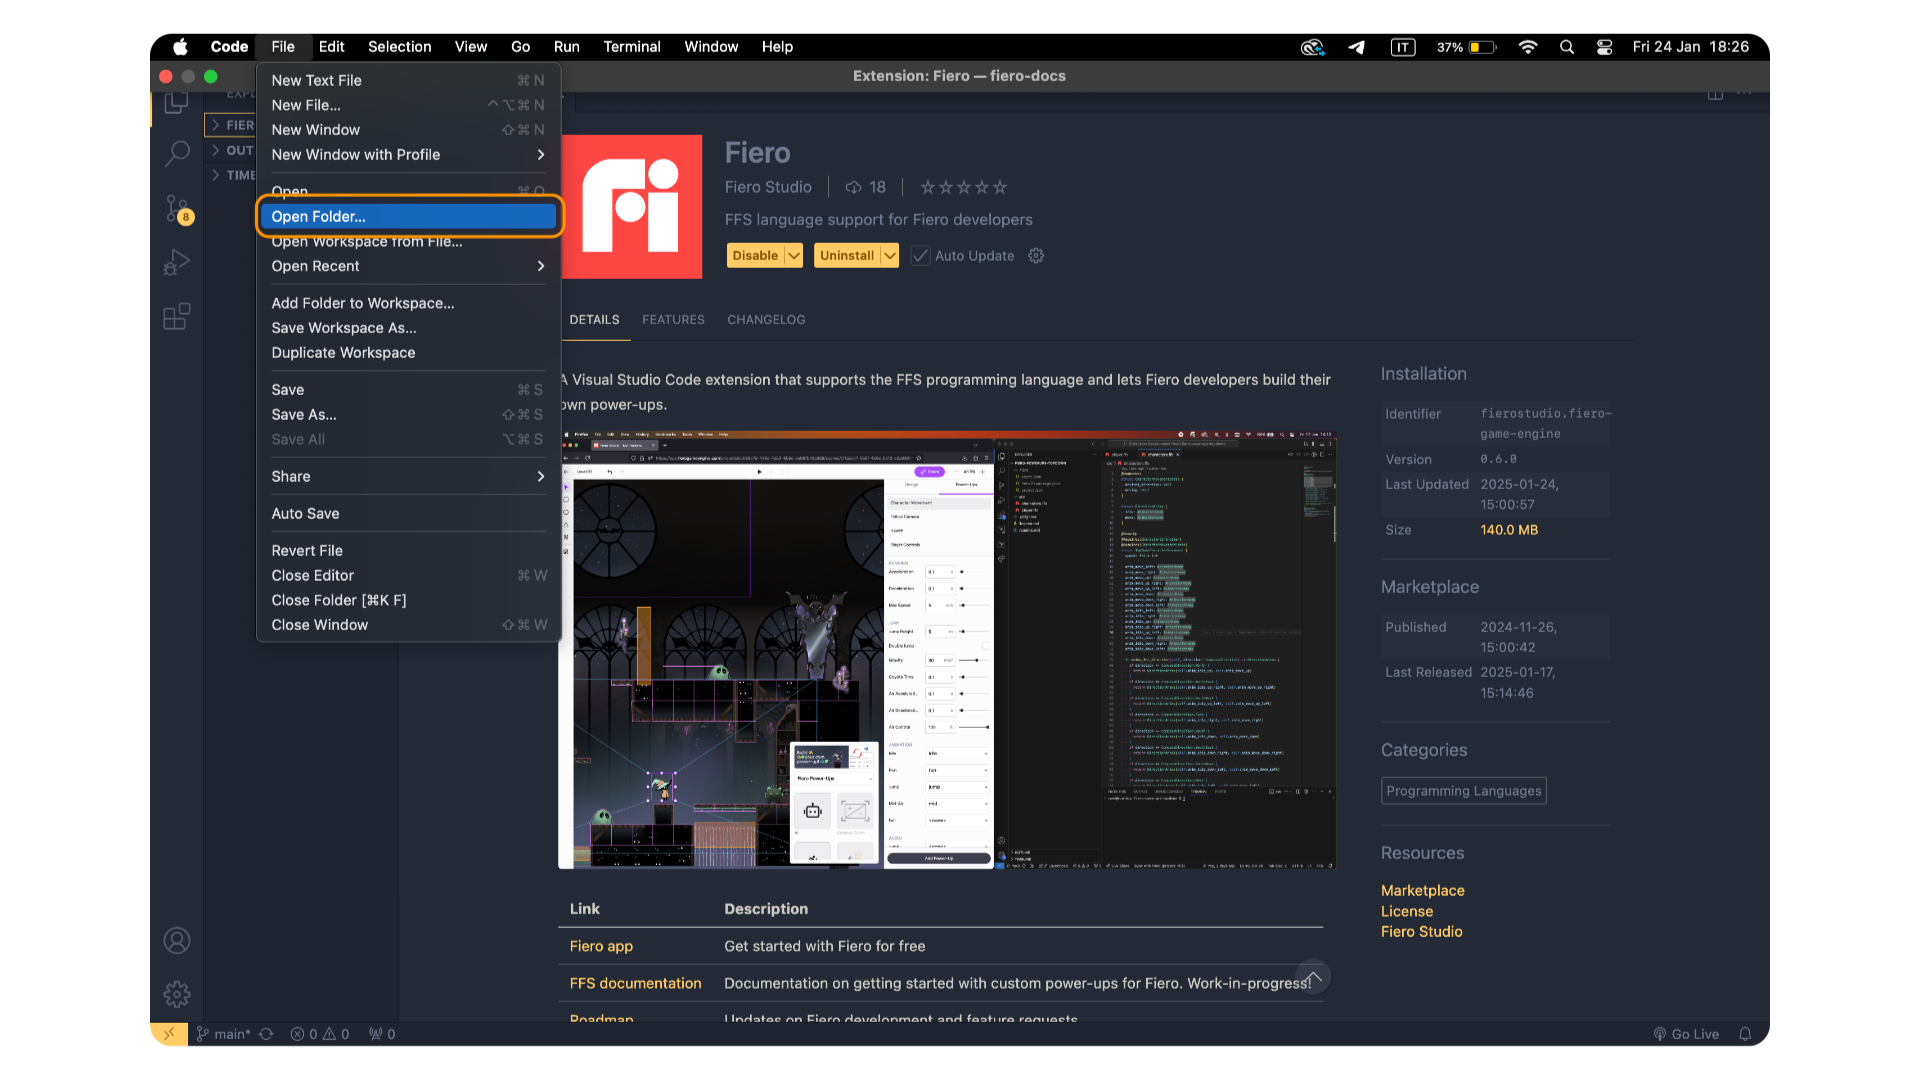Click the Disable button

coord(755,256)
